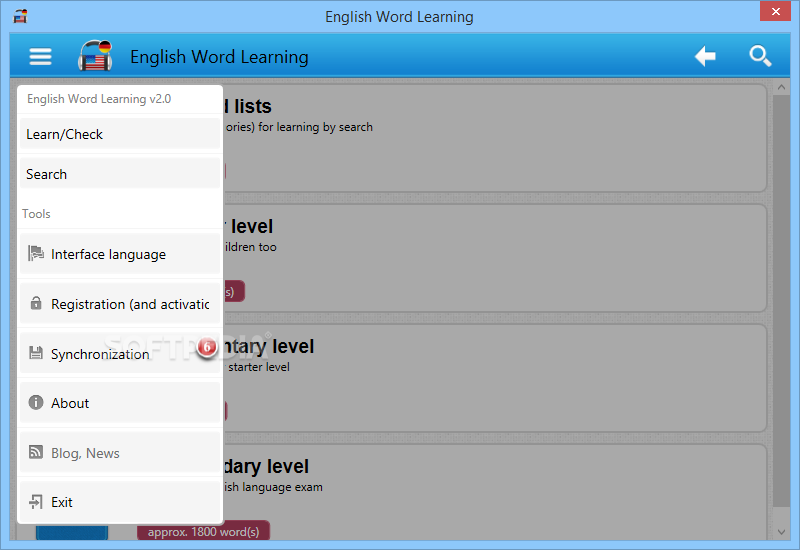
Task: Click the RSS icon beside Blog, News
Action: [x=36, y=452]
